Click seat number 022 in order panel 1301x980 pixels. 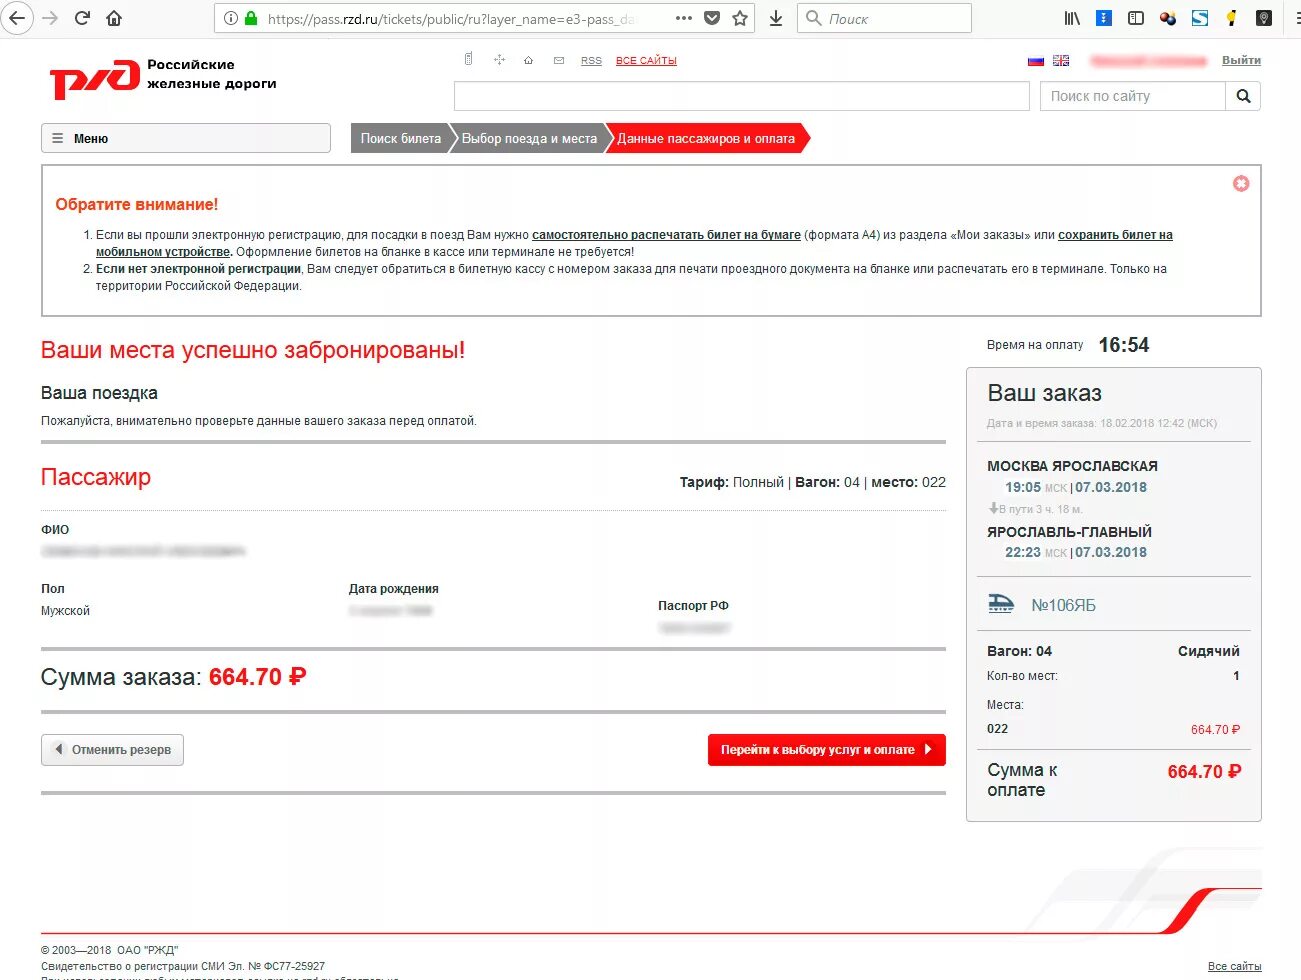tap(997, 729)
